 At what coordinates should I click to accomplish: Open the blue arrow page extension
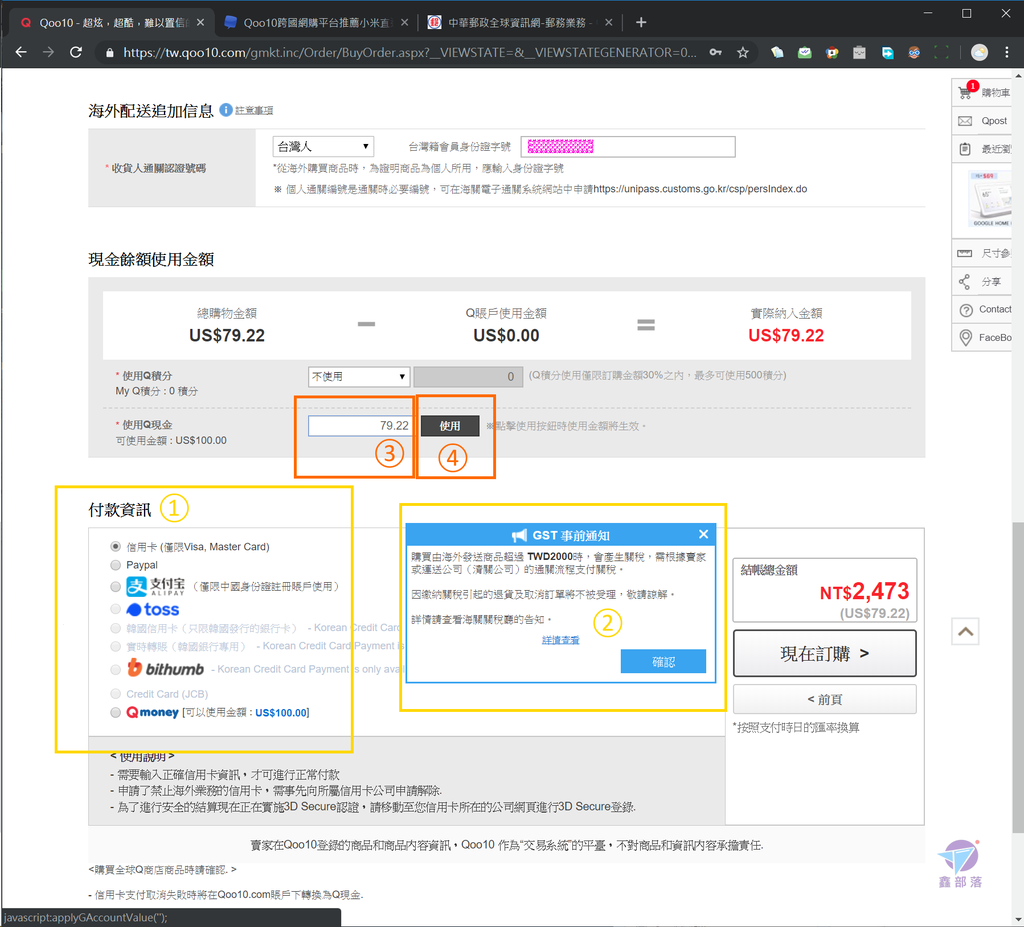(887, 52)
